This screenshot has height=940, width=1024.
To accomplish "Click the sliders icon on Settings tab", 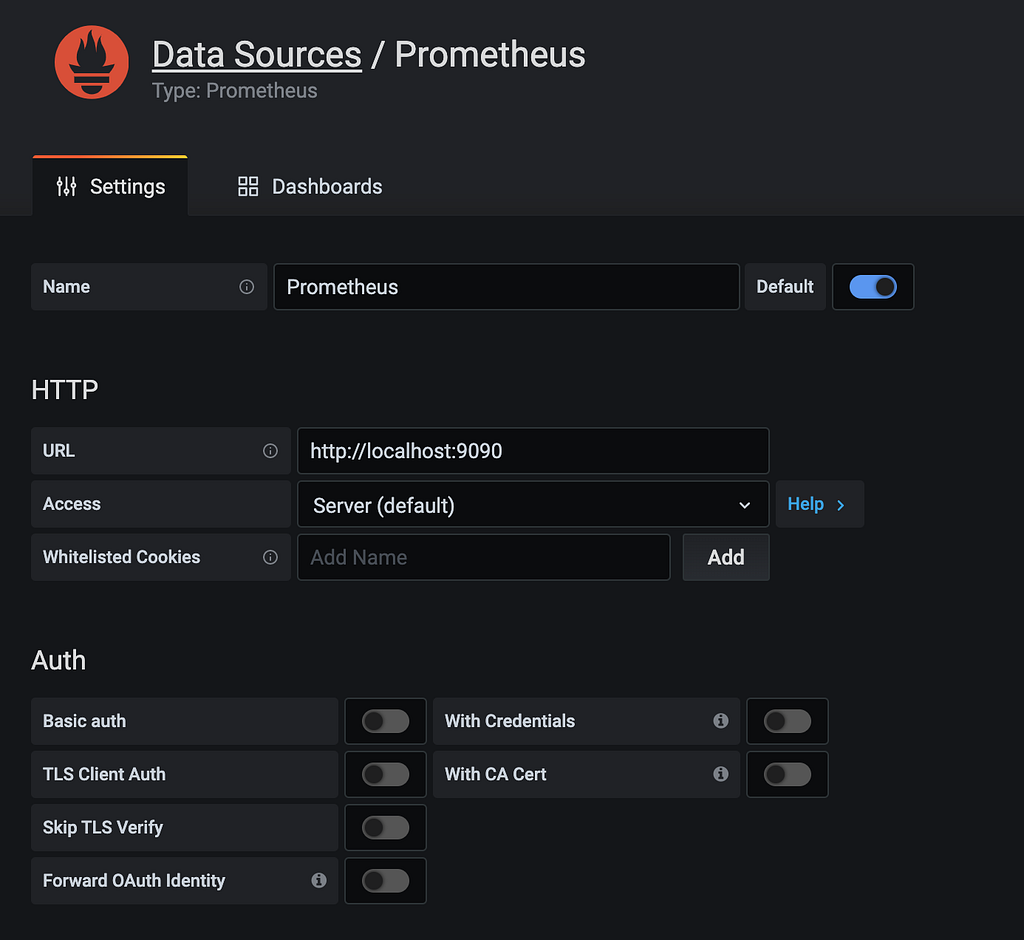I will click(x=66, y=187).
